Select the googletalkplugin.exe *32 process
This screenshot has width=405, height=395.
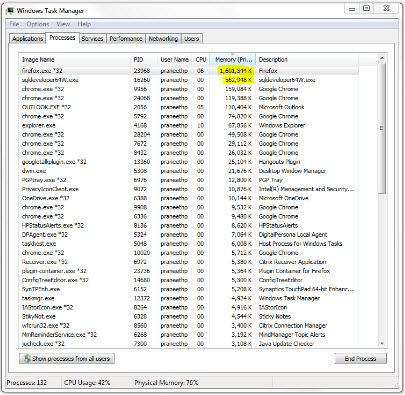pos(189,162)
